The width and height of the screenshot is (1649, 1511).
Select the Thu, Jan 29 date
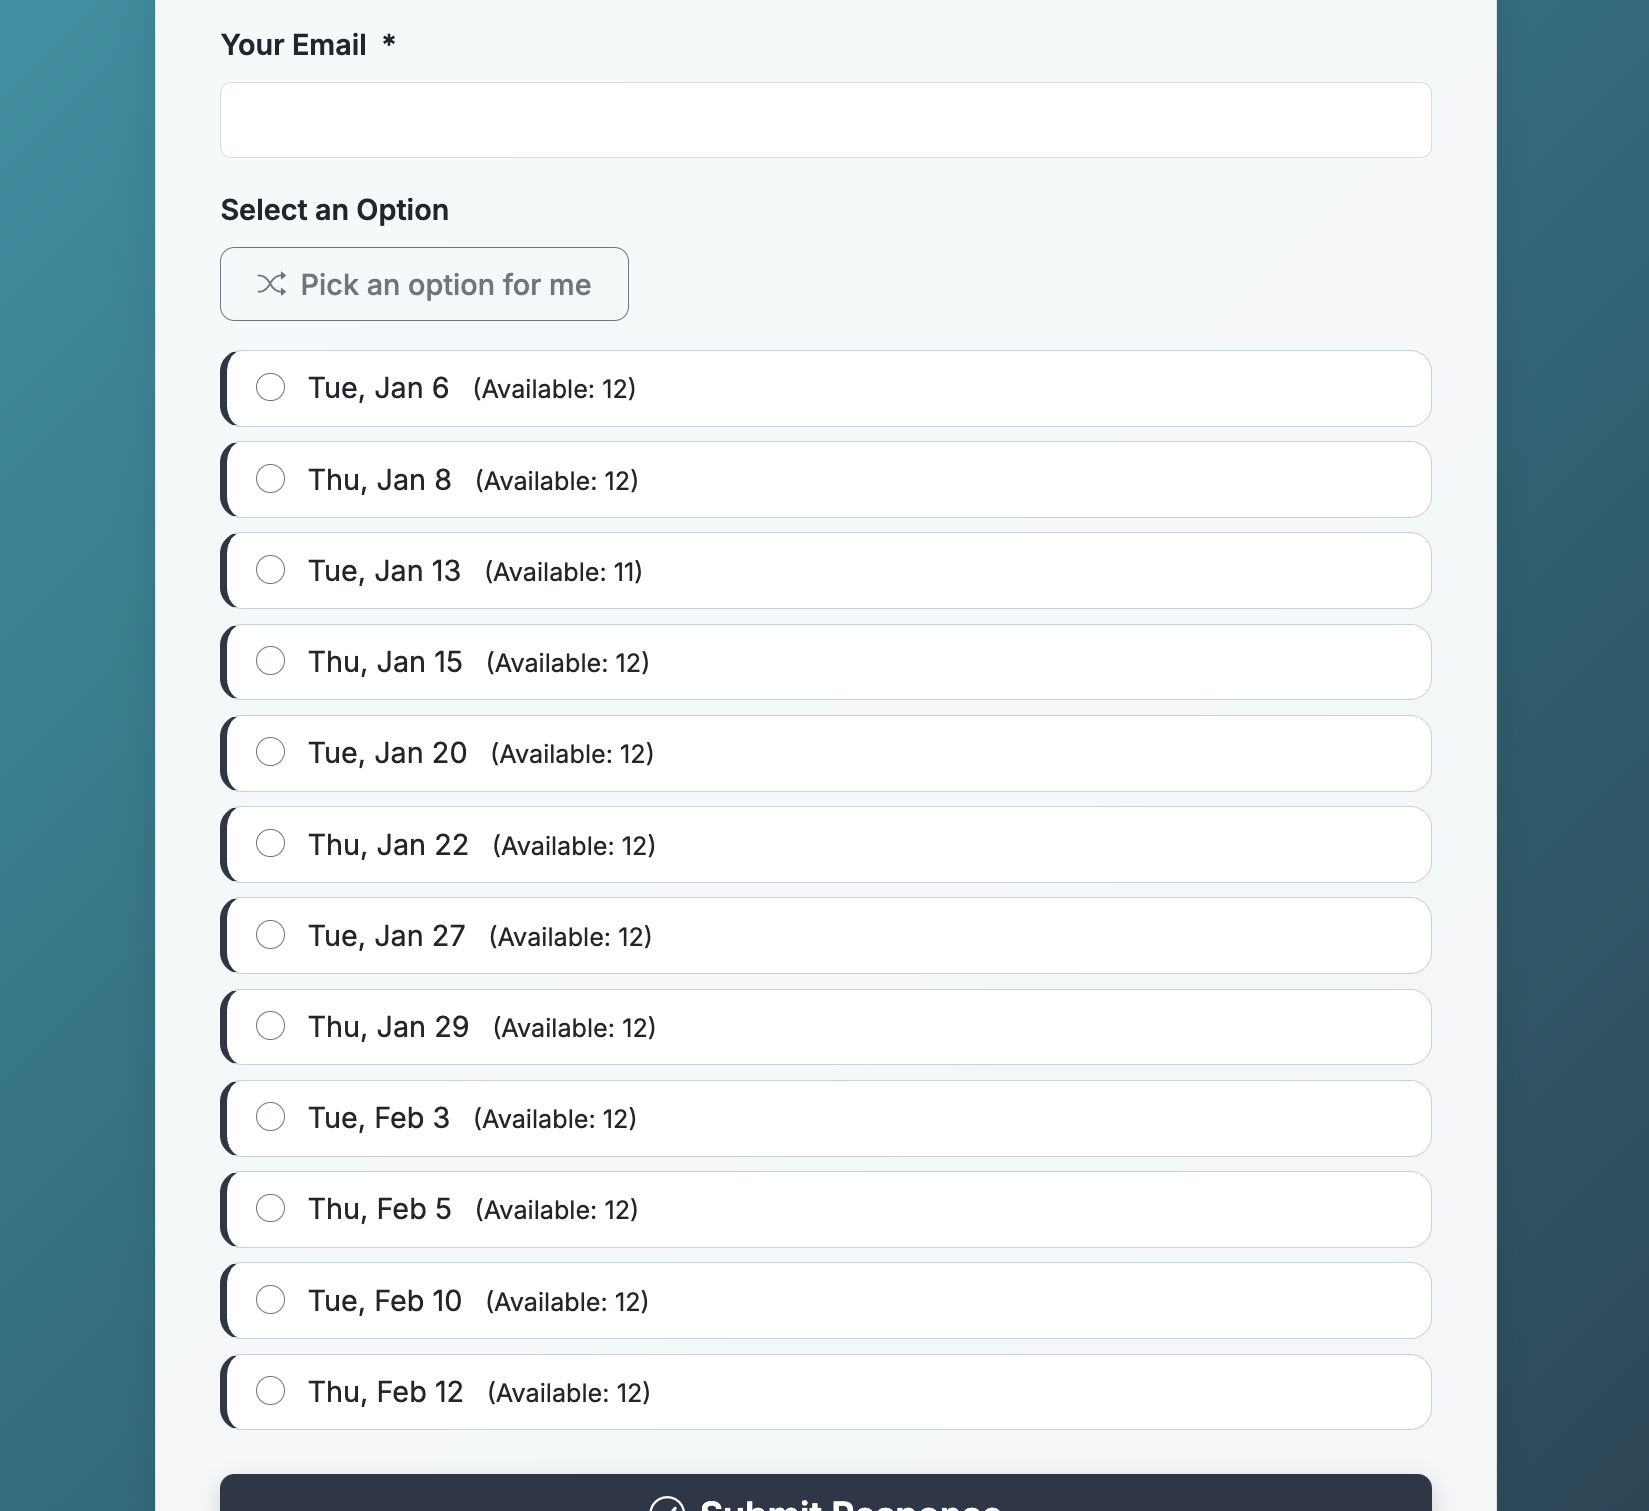270,1025
